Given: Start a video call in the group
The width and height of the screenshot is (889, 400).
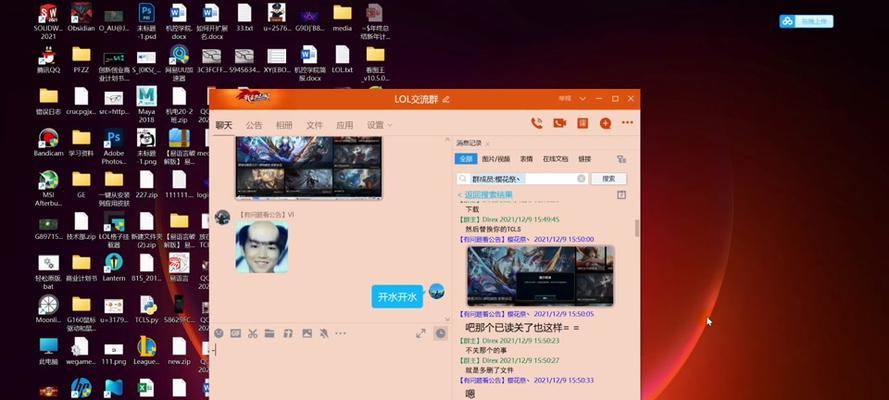Looking at the screenshot, I should (560, 124).
